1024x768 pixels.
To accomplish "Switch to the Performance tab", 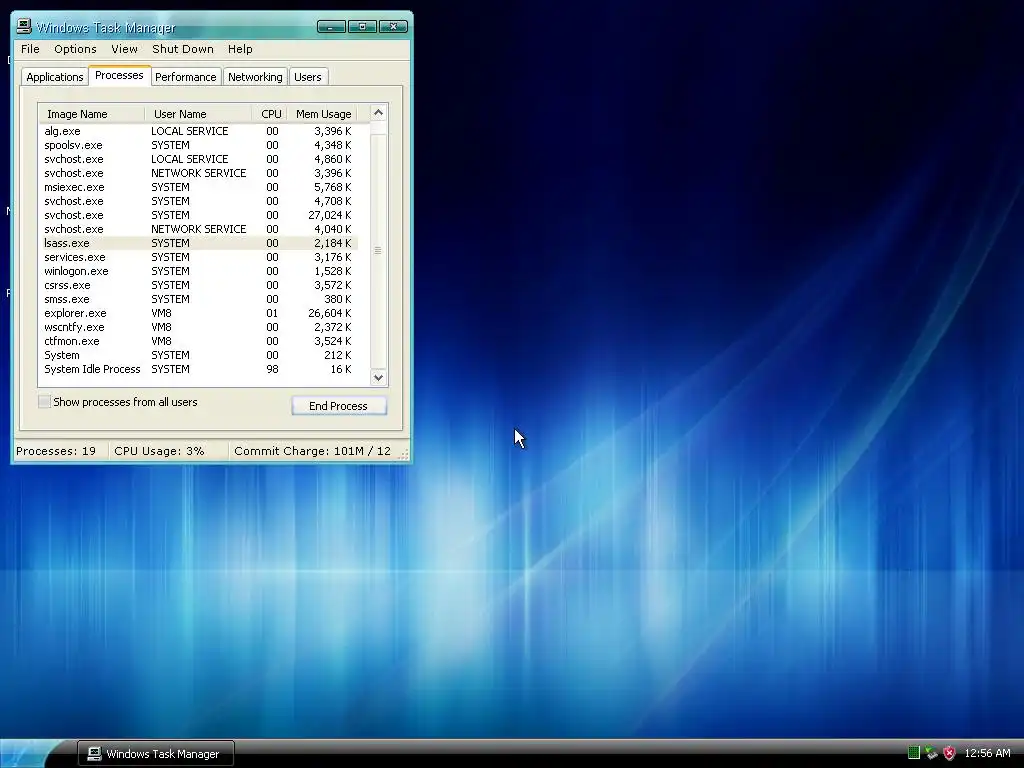I will tap(185, 77).
